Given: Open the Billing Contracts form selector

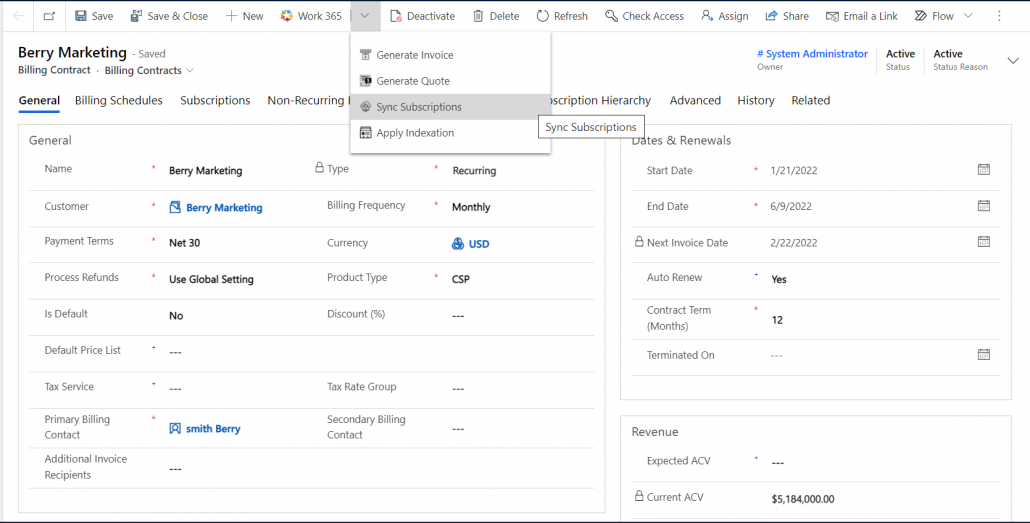Looking at the screenshot, I should 149,70.
